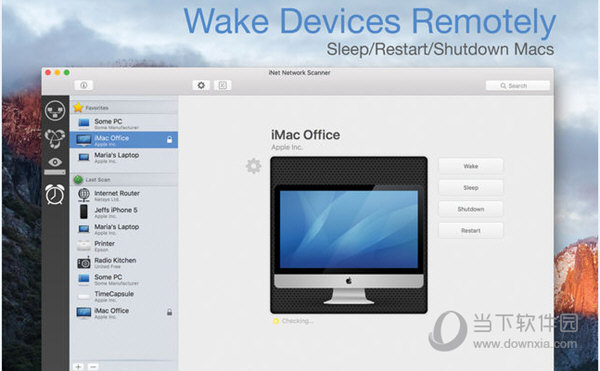This screenshot has width=600, height=371.
Task: Click the iMac Office heading
Action: [305, 135]
